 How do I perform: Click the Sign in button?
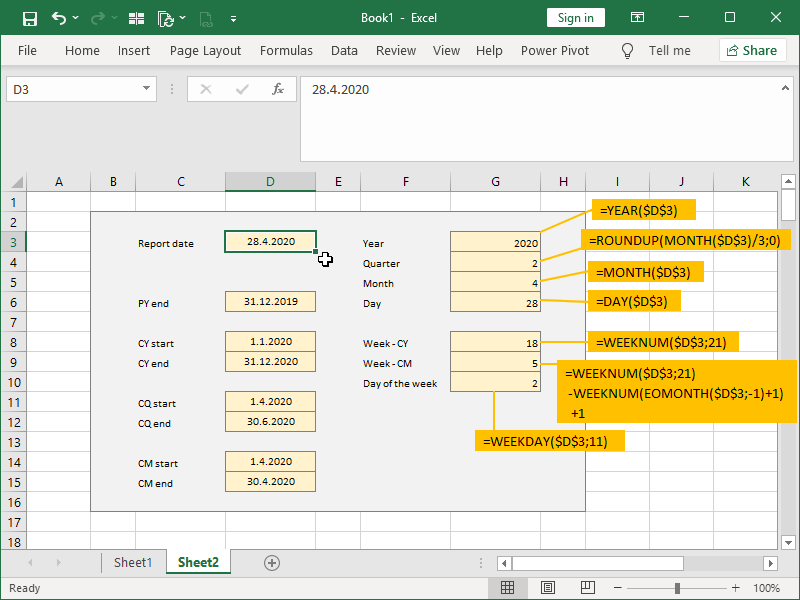(x=576, y=18)
